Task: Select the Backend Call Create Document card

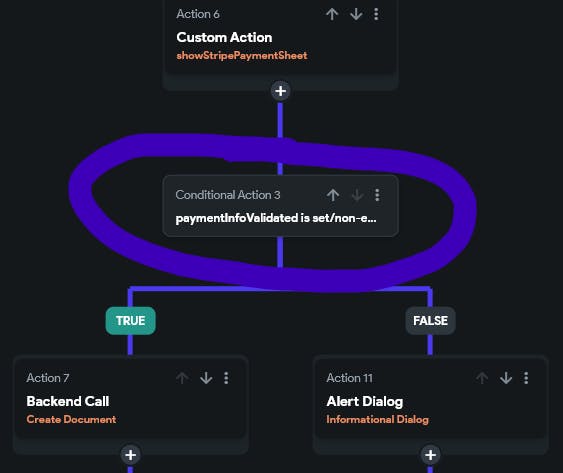Action: (x=131, y=398)
